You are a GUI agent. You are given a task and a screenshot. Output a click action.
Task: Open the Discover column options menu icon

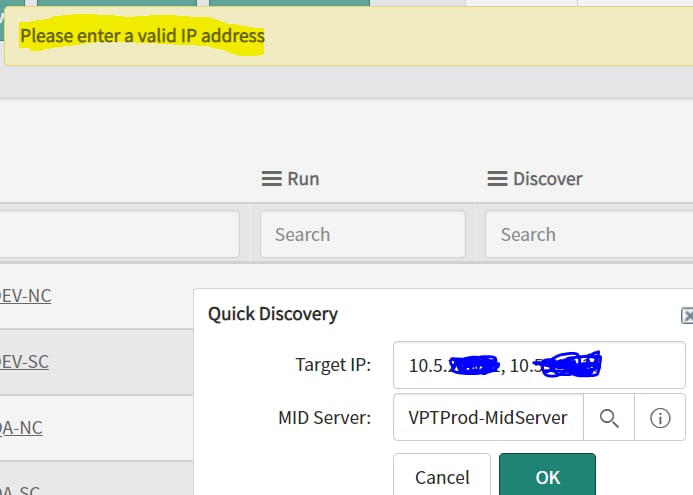click(x=497, y=179)
